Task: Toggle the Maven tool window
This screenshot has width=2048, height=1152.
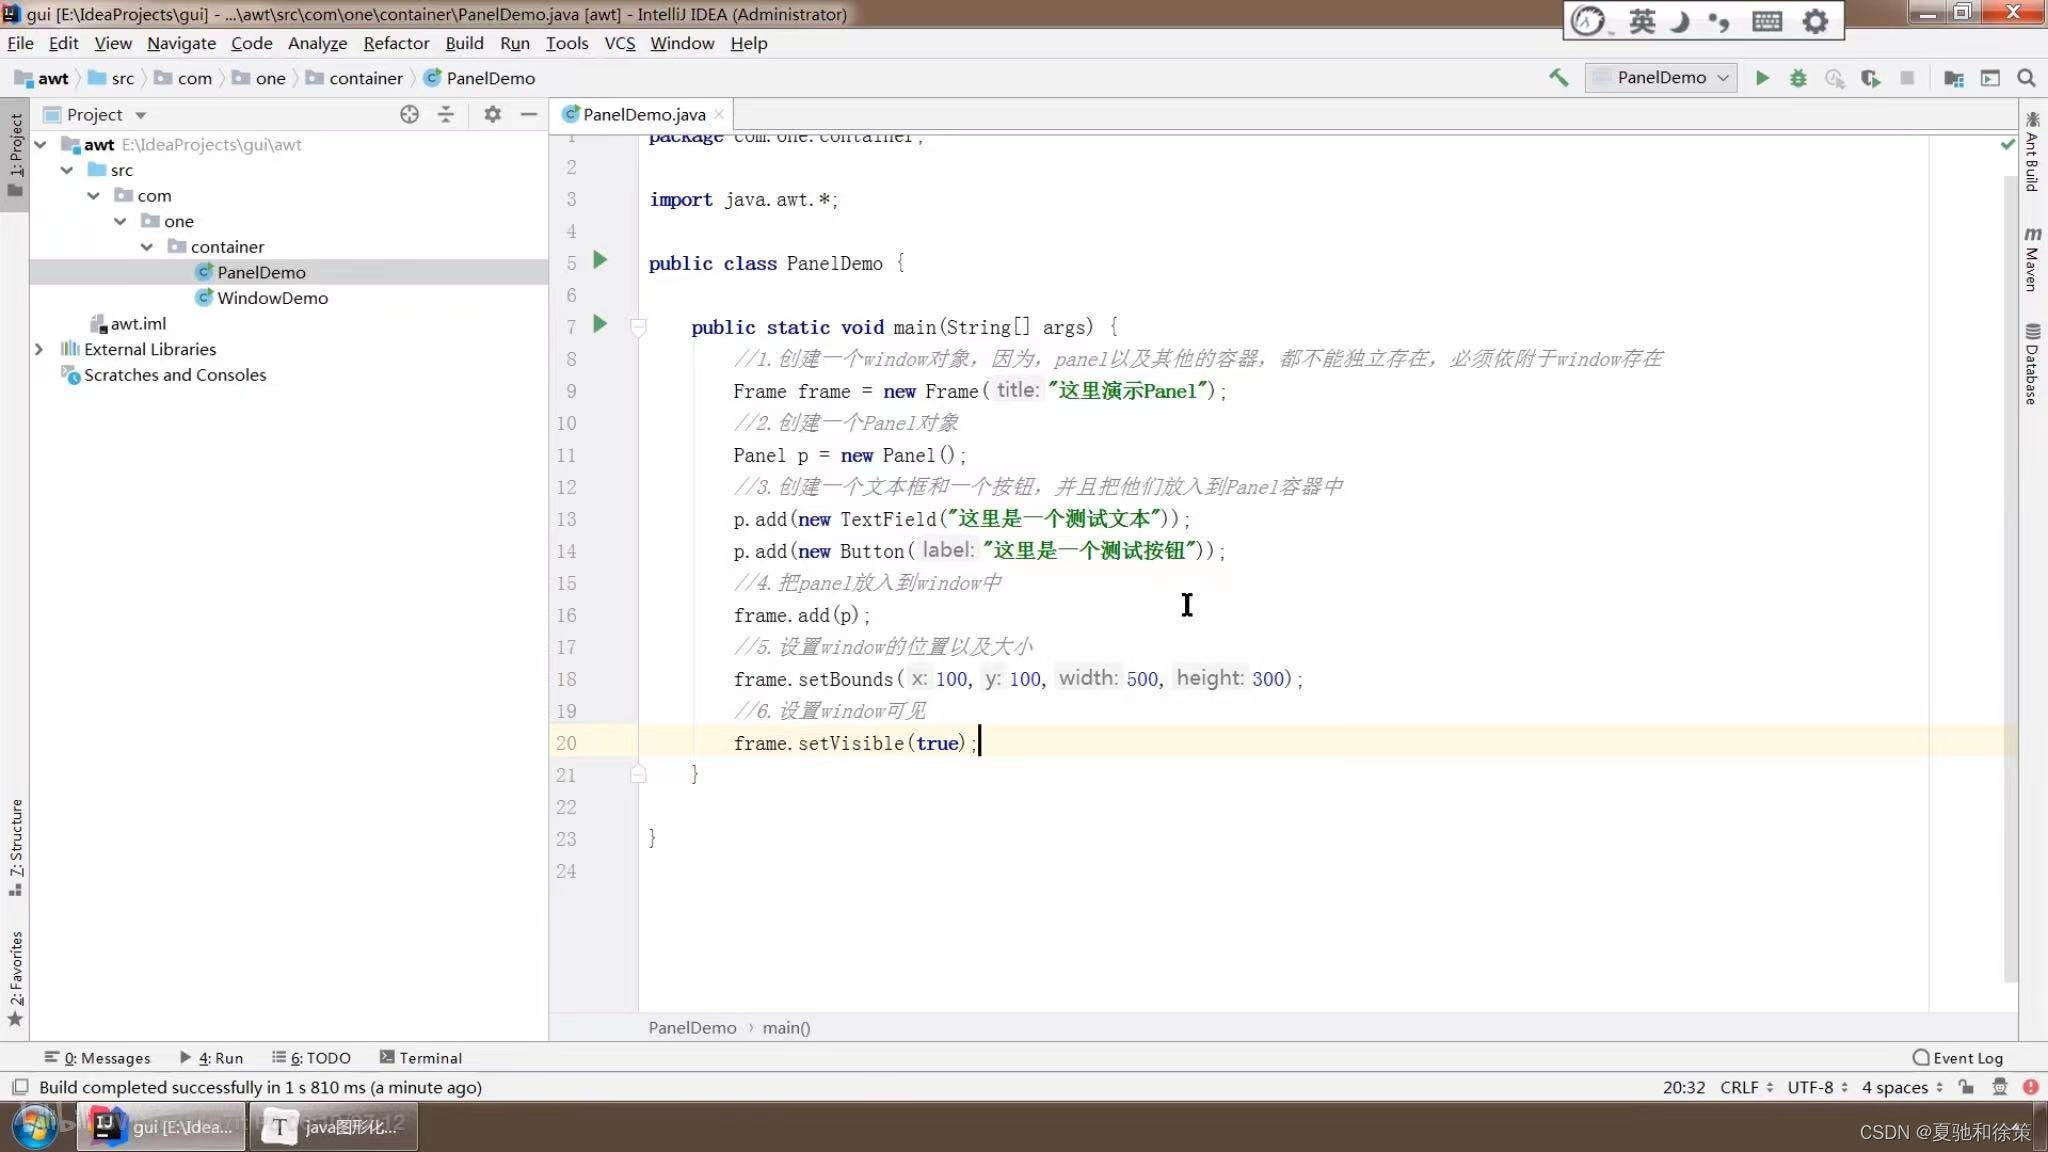Action: [2031, 262]
